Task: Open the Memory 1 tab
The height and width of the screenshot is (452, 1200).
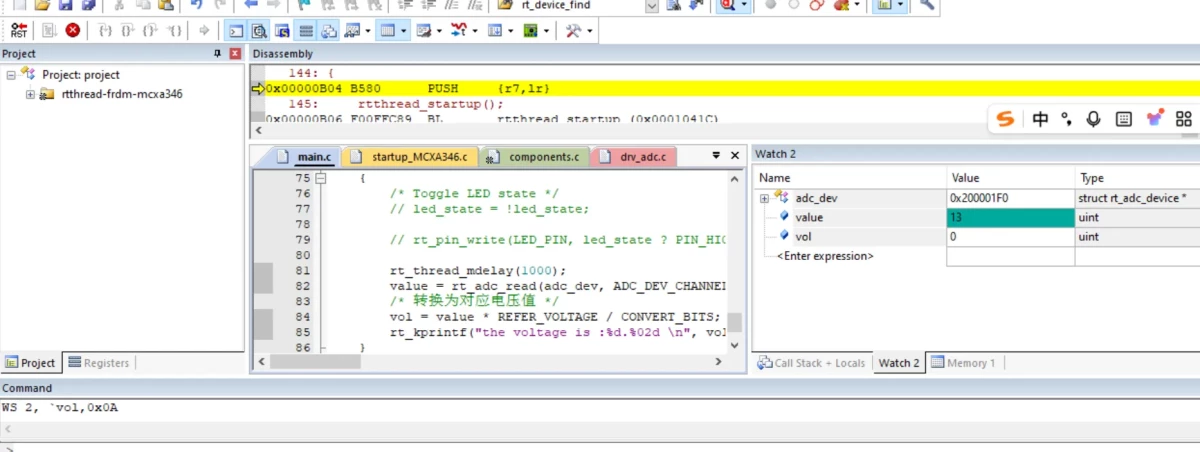Action: tap(963, 363)
